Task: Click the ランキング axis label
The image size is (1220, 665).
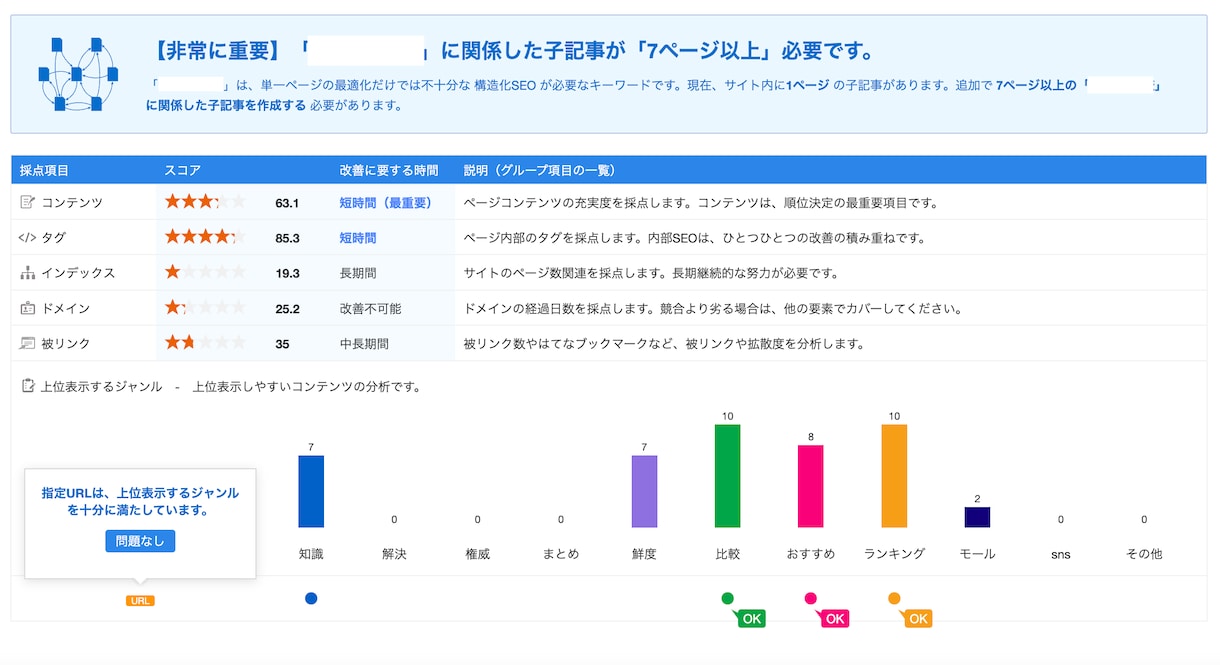Action: click(x=894, y=554)
